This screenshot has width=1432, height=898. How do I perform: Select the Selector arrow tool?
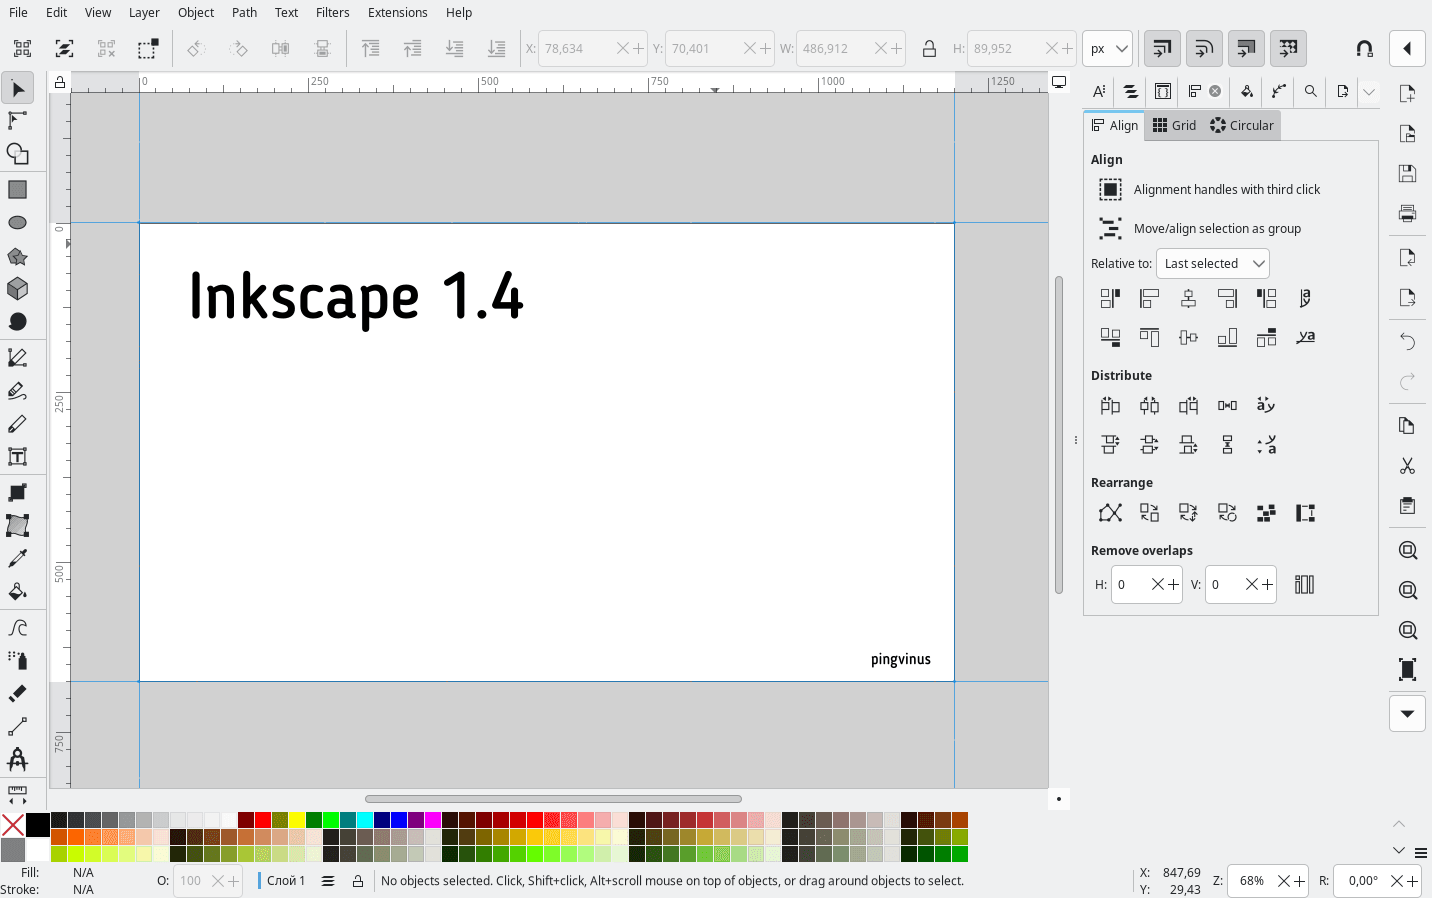(x=17, y=89)
